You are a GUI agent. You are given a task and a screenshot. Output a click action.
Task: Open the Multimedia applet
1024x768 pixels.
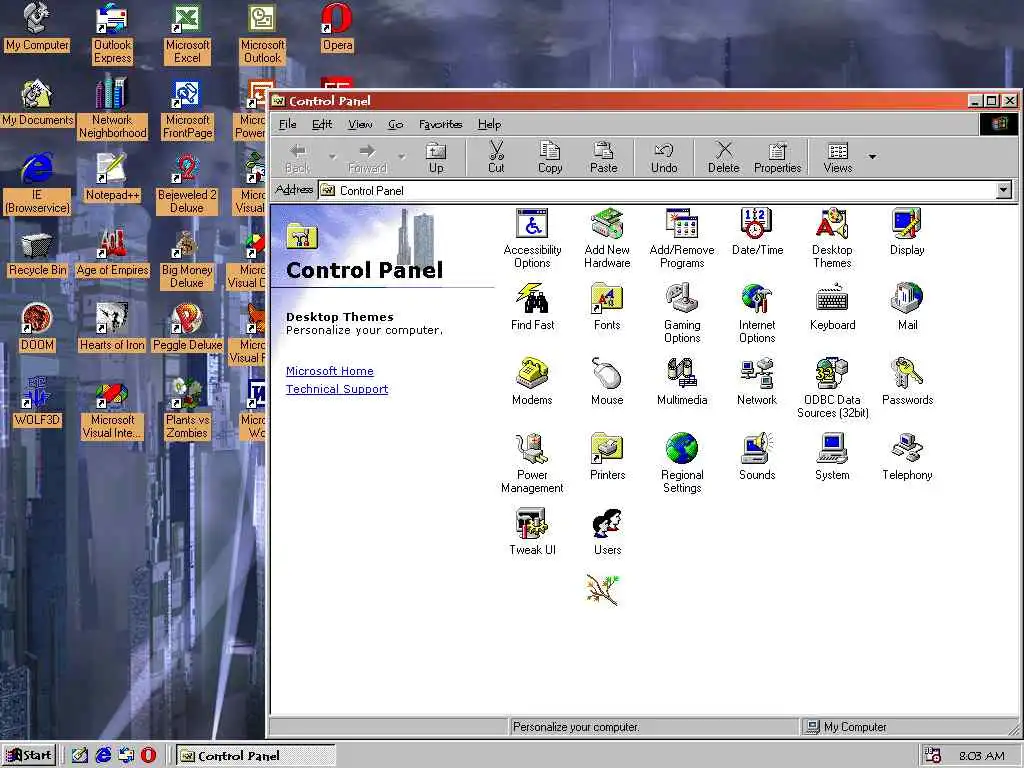click(x=682, y=383)
